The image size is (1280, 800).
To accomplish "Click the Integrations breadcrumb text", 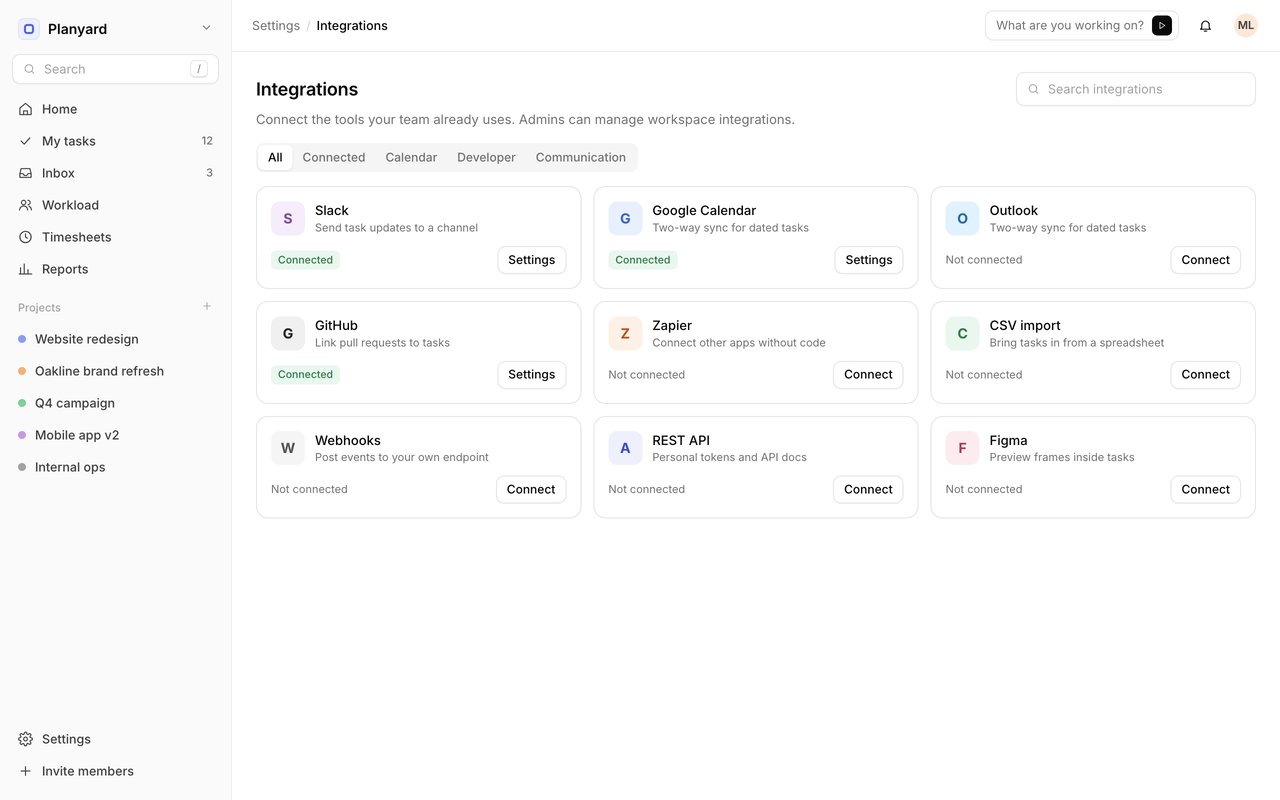I will pyautogui.click(x=352, y=26).
